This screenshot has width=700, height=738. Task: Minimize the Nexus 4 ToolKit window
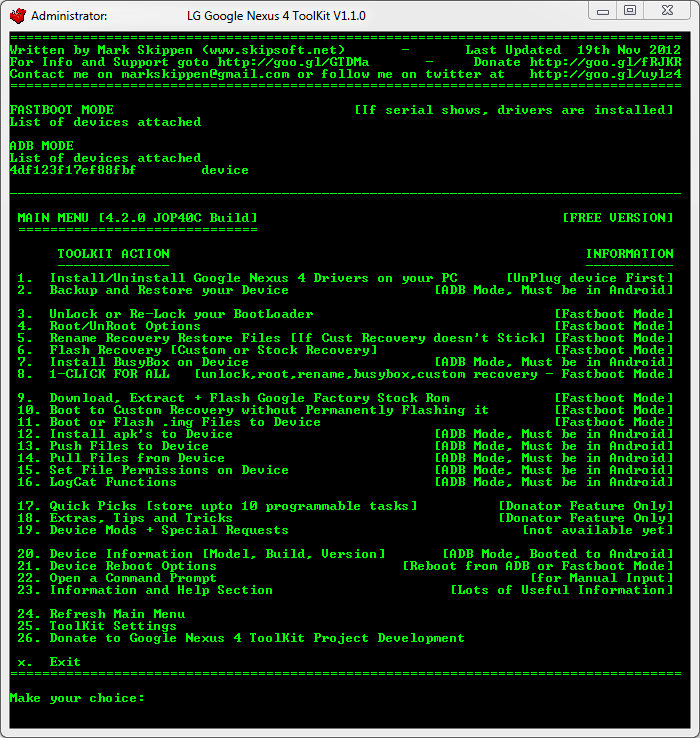[602, 11]
